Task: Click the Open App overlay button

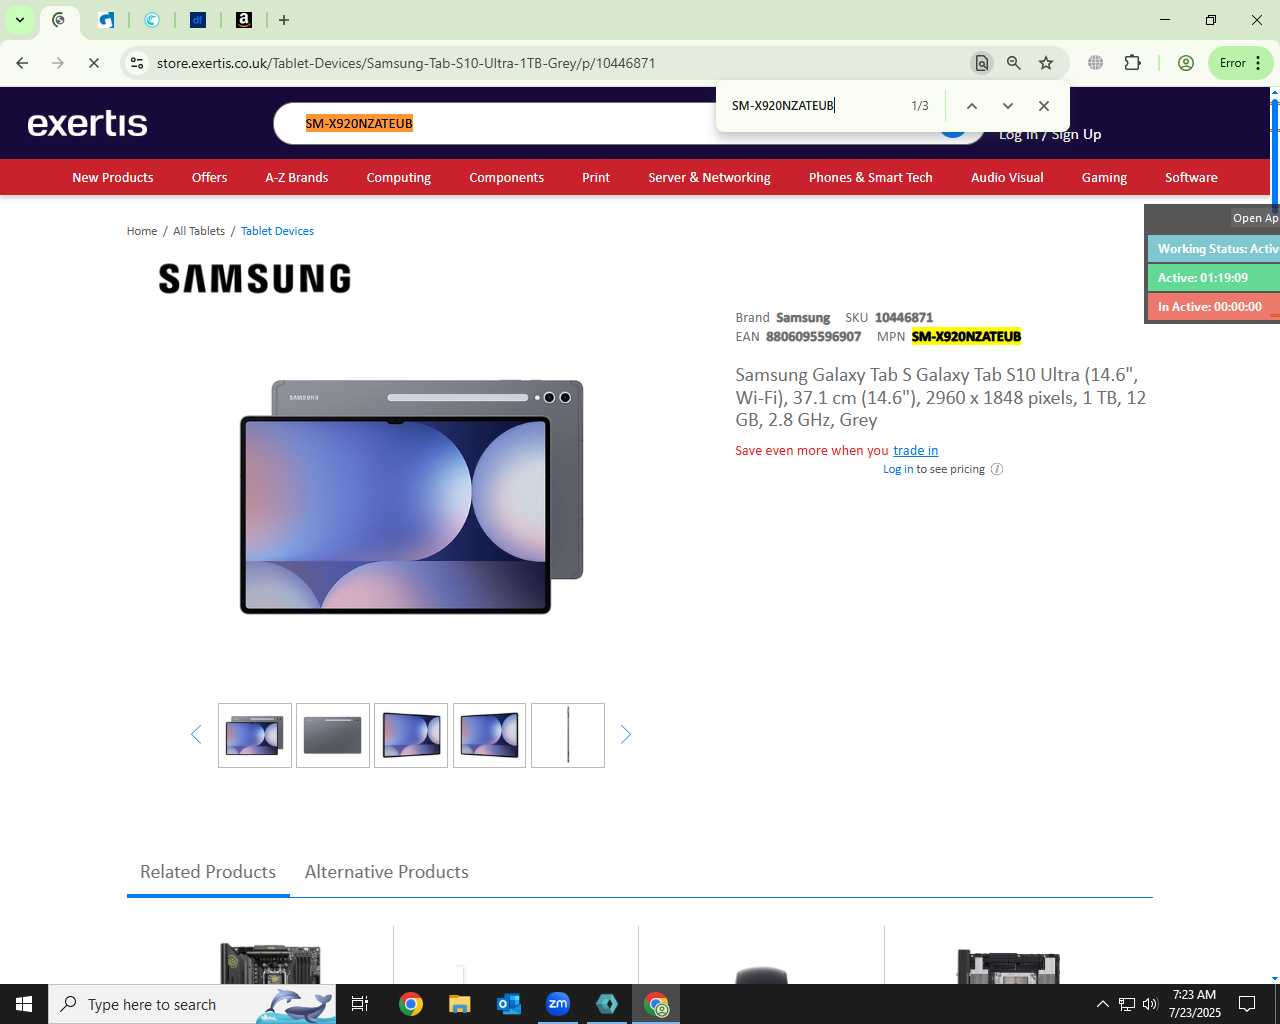Action: [x=1255, y=218]
